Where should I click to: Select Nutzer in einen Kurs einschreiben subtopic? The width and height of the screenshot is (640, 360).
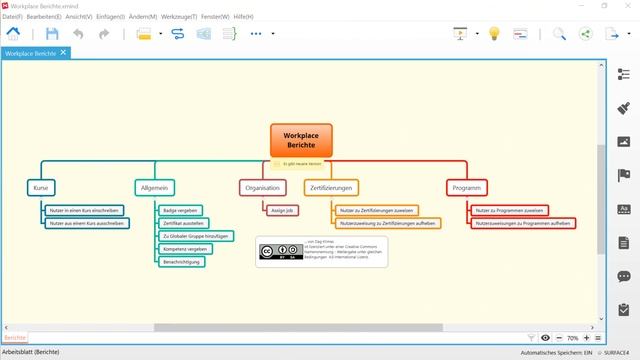(x=84, y=211)
